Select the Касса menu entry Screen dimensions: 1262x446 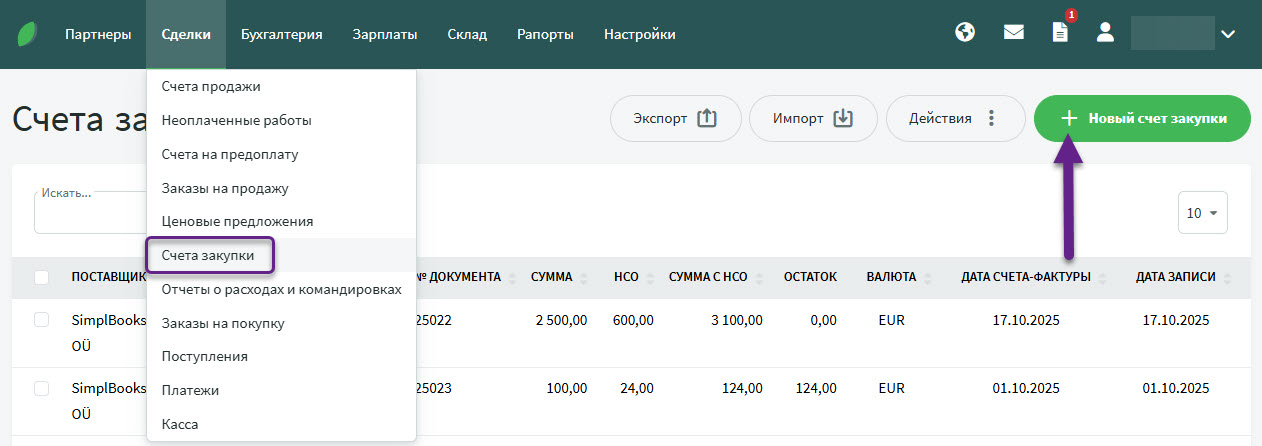pyautogui.click(x=180, y=424)
